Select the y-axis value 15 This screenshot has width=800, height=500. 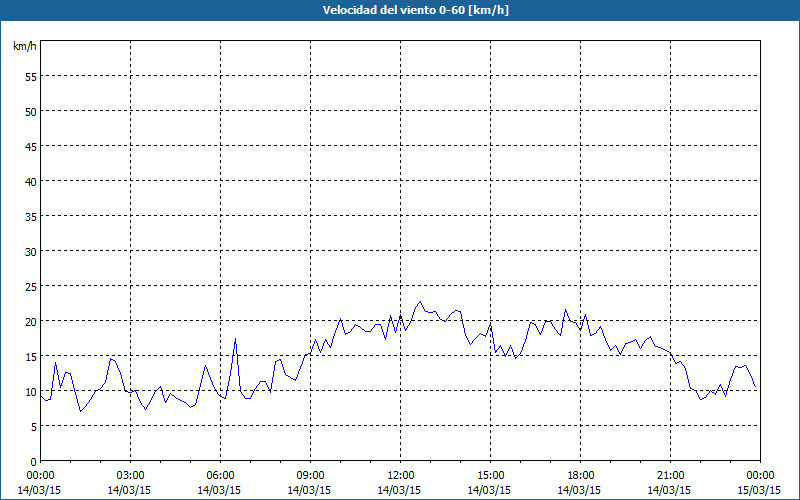[x=31, y=357]
